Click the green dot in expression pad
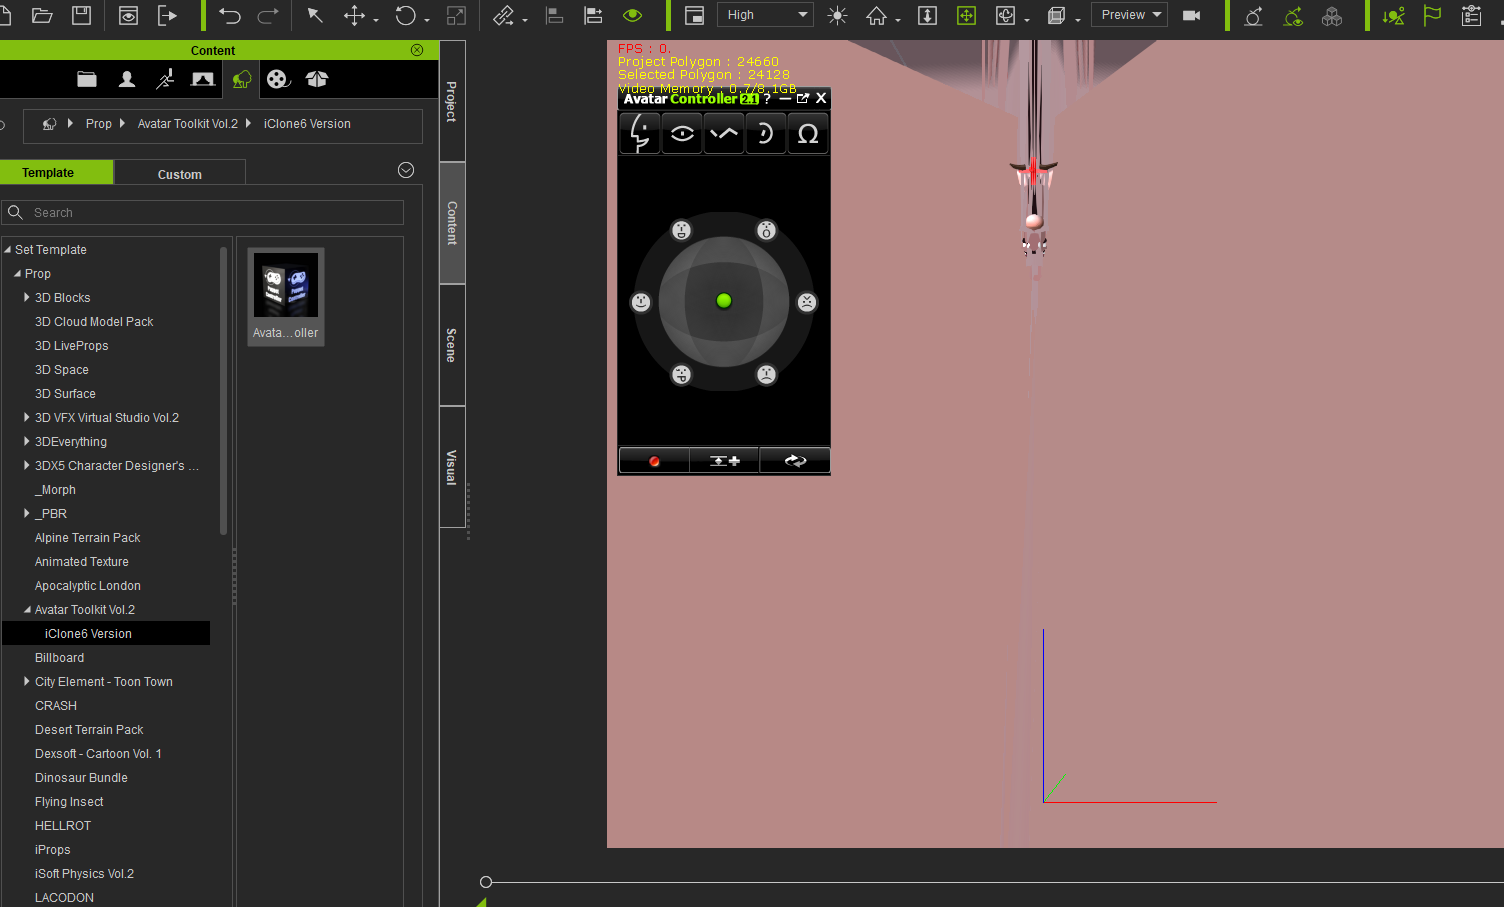This screenshot has width=1504, height=907. click(724, 301)
